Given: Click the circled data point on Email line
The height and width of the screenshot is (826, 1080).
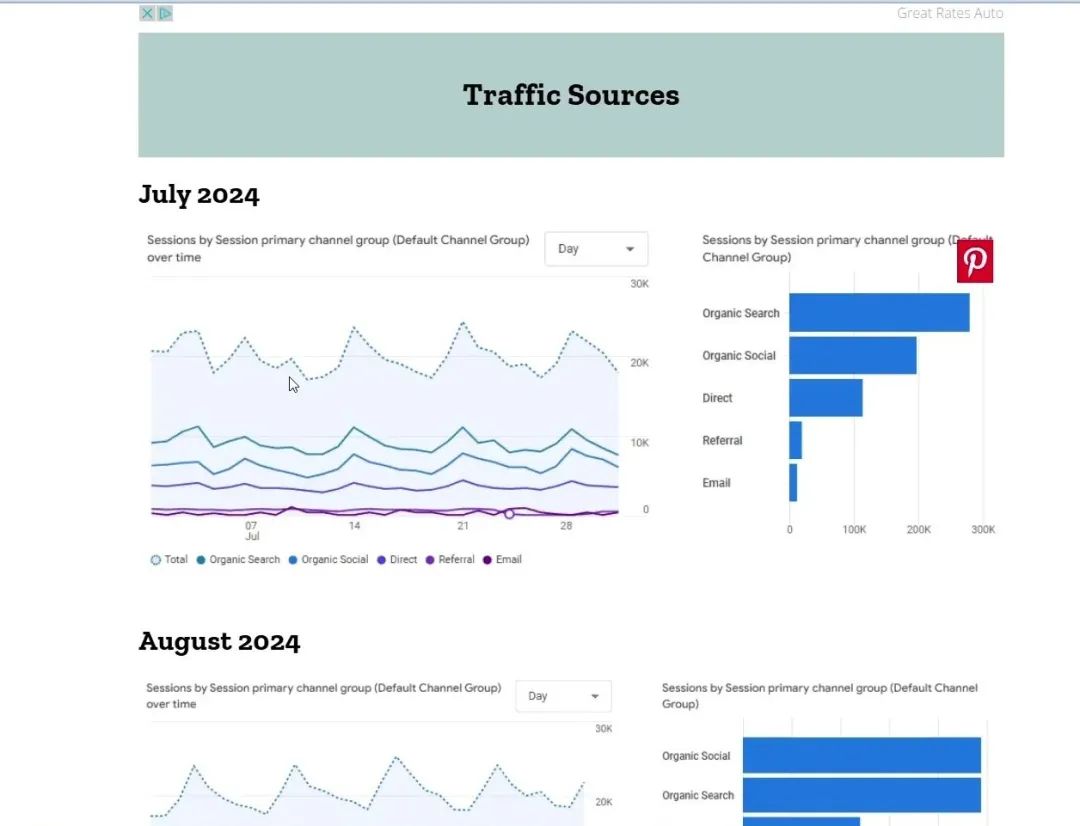Looking at the screenshot, I should tap(509, 514).
